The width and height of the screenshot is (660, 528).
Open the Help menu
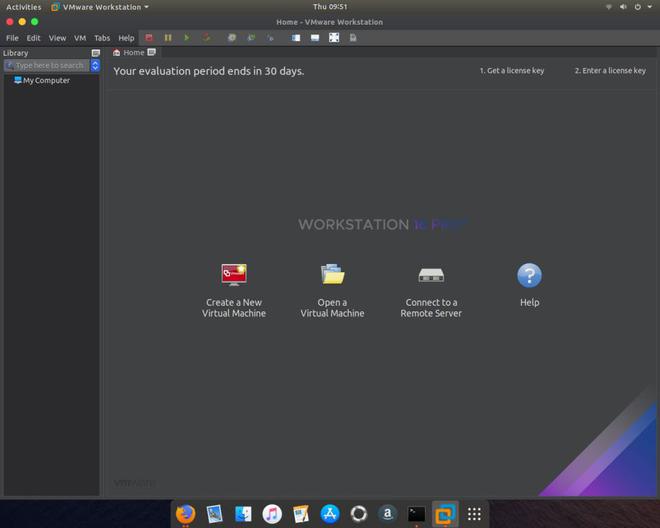[x=126, y=38]
